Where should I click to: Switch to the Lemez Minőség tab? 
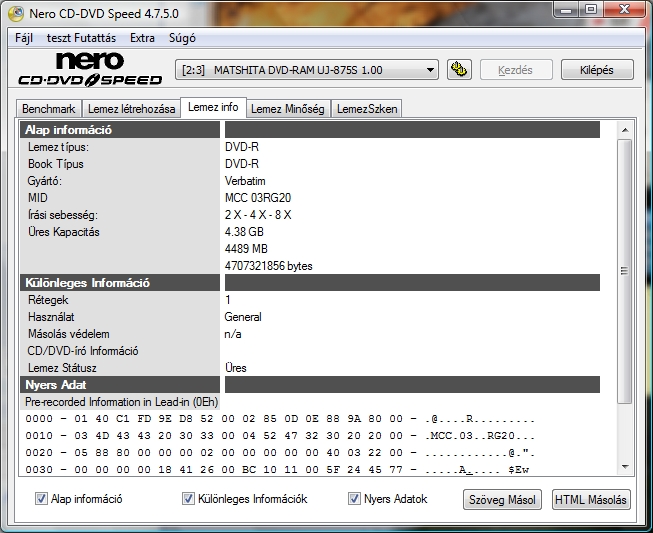288,109
